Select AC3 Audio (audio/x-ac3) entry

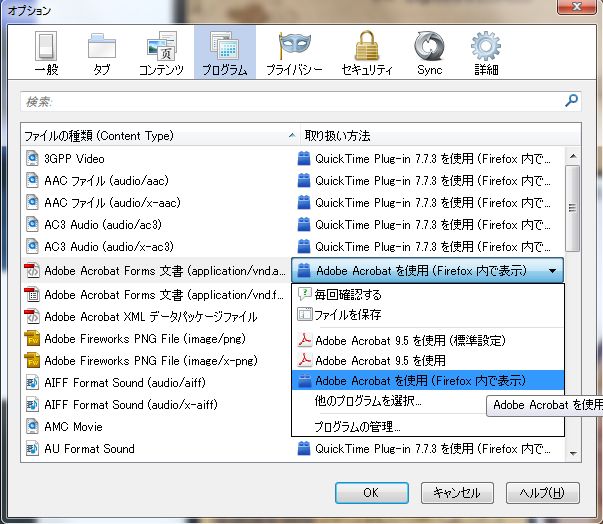(x=109, y=246)
